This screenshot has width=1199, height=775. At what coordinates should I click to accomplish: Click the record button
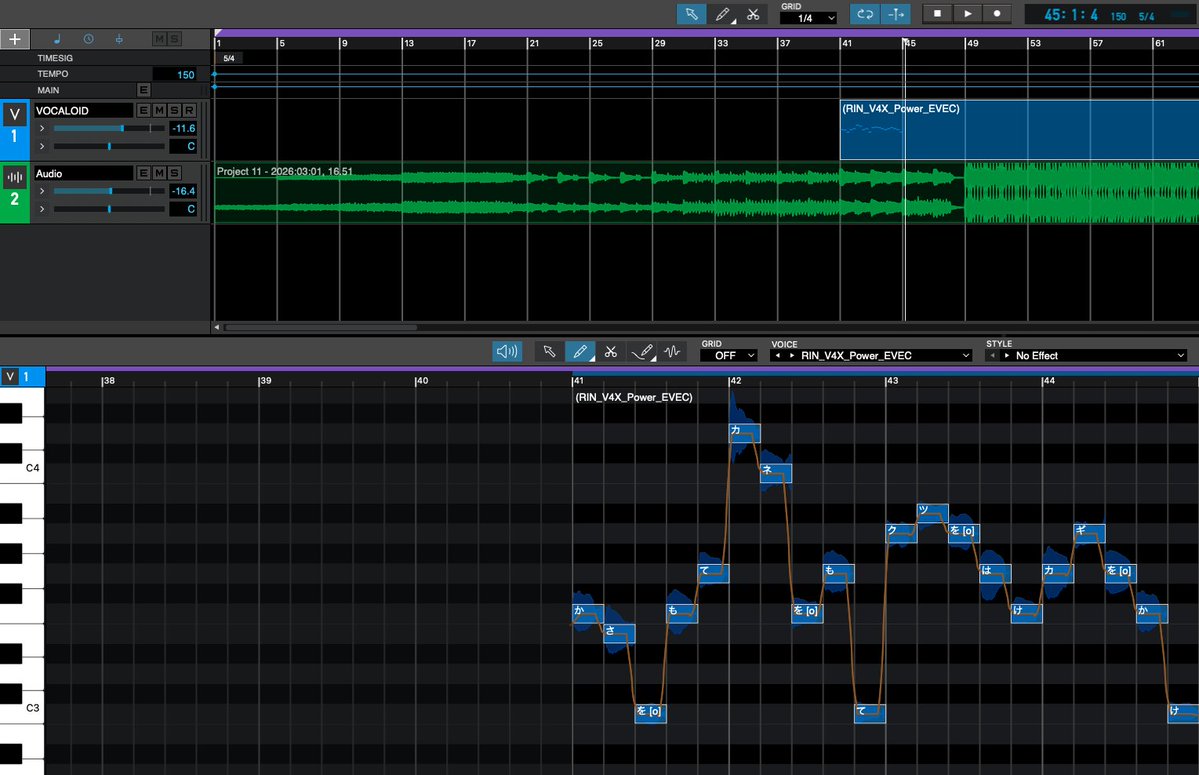click(x=996, y=13)
